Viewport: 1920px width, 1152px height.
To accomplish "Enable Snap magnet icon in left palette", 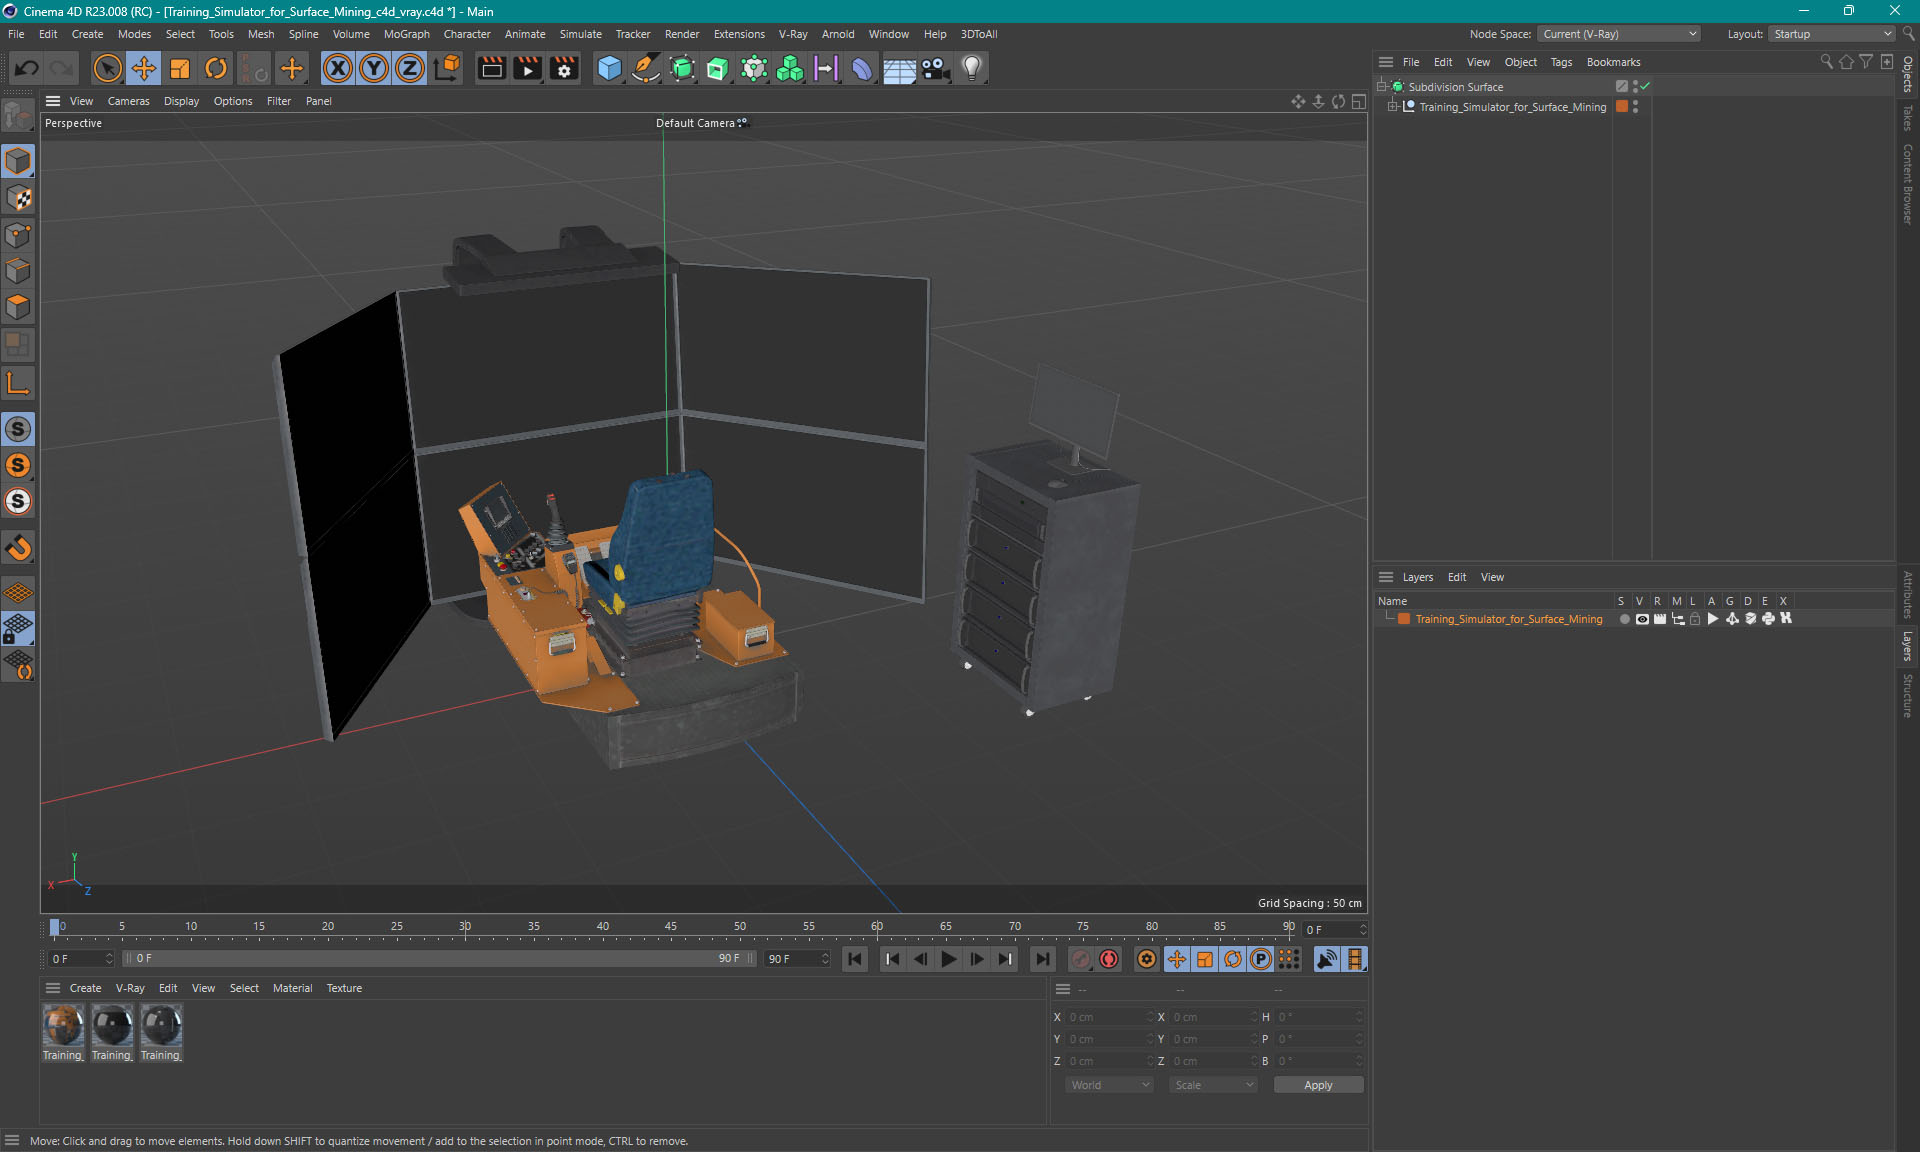I will 18,547.
